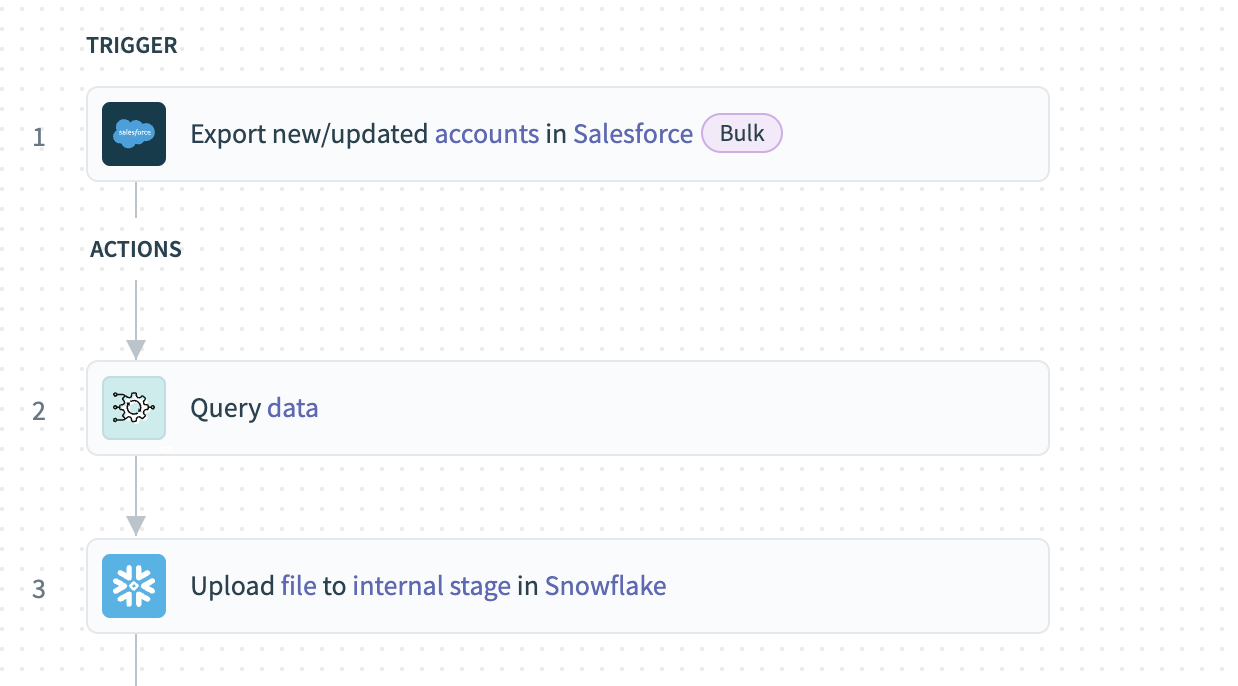Open the "Salesforce" link in step 1
This screenshot has width=1238, height=686.
pyautogui.click(x=633, y=134)
